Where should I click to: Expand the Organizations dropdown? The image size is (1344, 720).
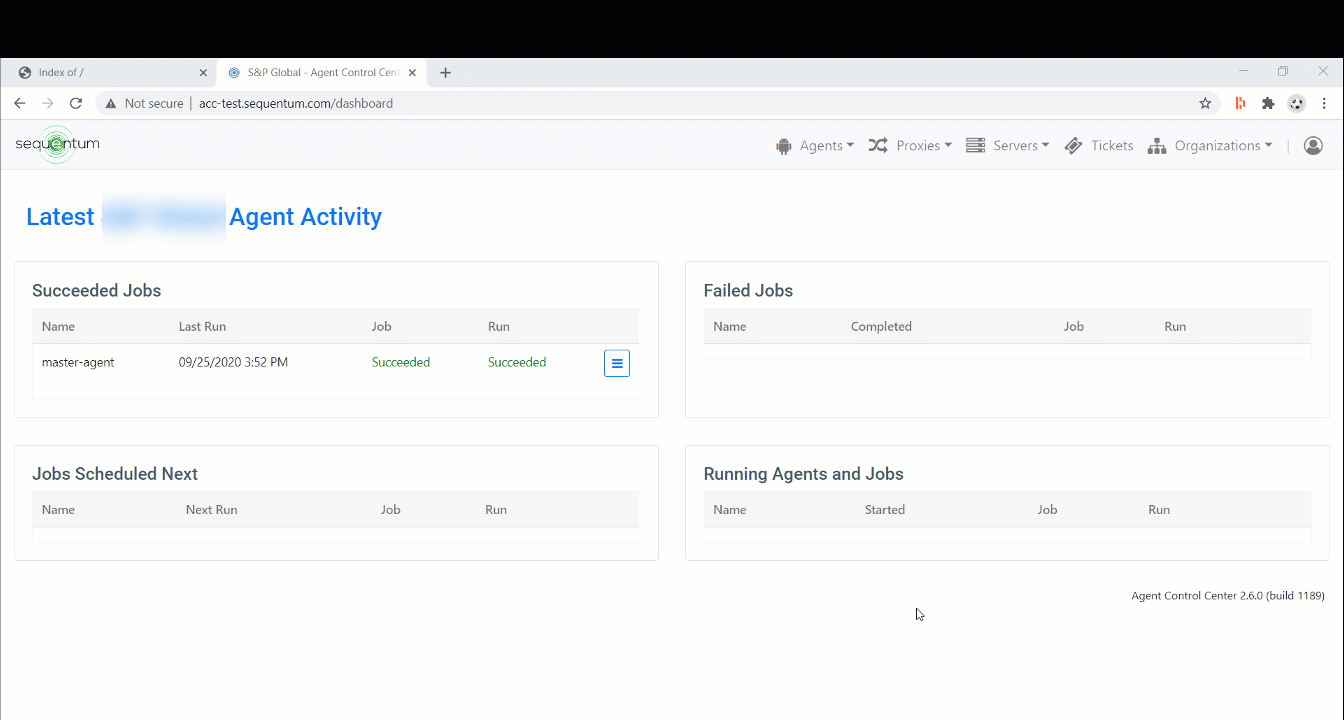pos(1210,146)
